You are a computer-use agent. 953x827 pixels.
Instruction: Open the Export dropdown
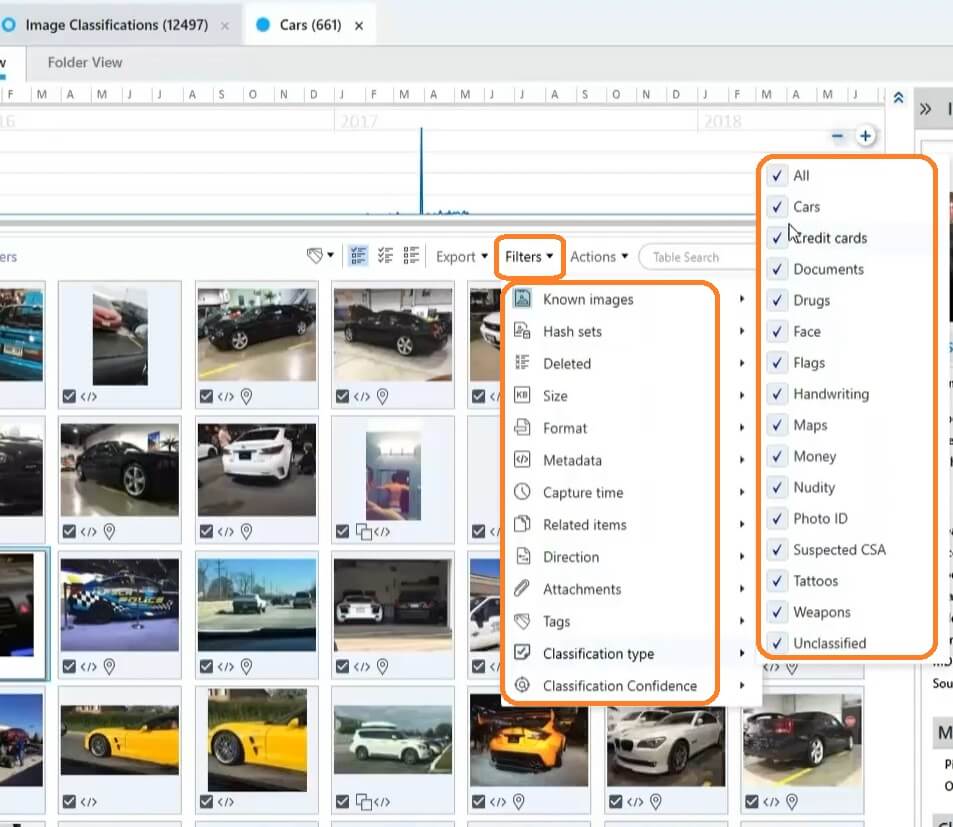tap(462, 257)
